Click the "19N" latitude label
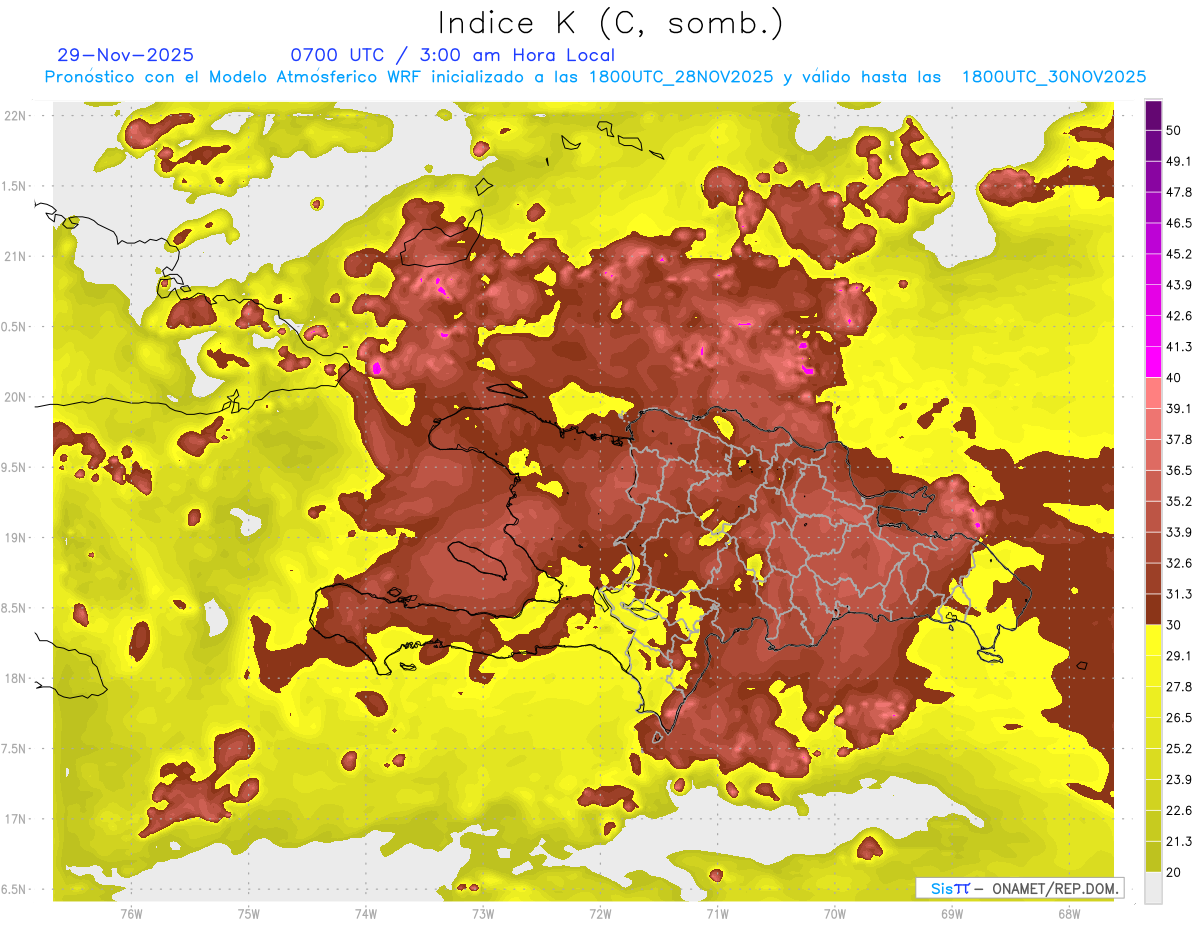This screenshot has width=1200, height=927. point(16,538)
